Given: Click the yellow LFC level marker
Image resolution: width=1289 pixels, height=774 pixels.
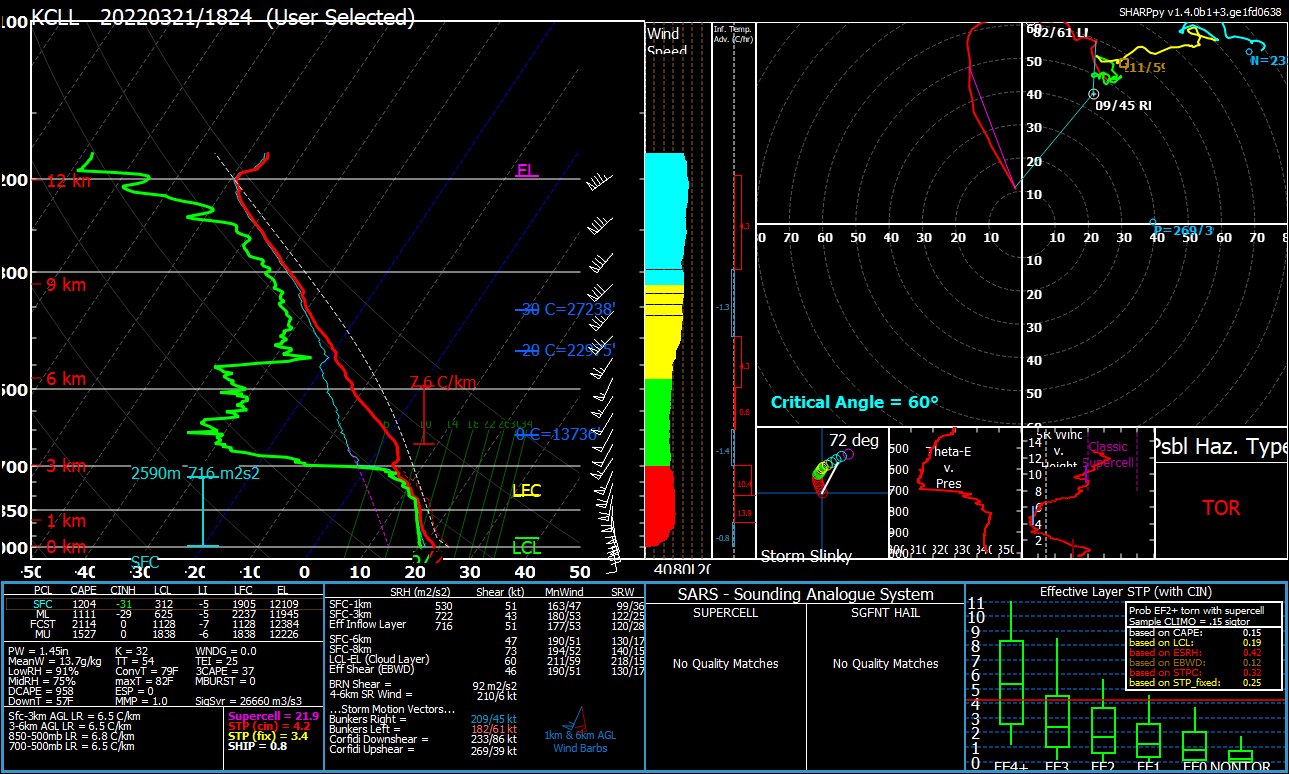Looking at the screenshot, I should tap(526, 490).
